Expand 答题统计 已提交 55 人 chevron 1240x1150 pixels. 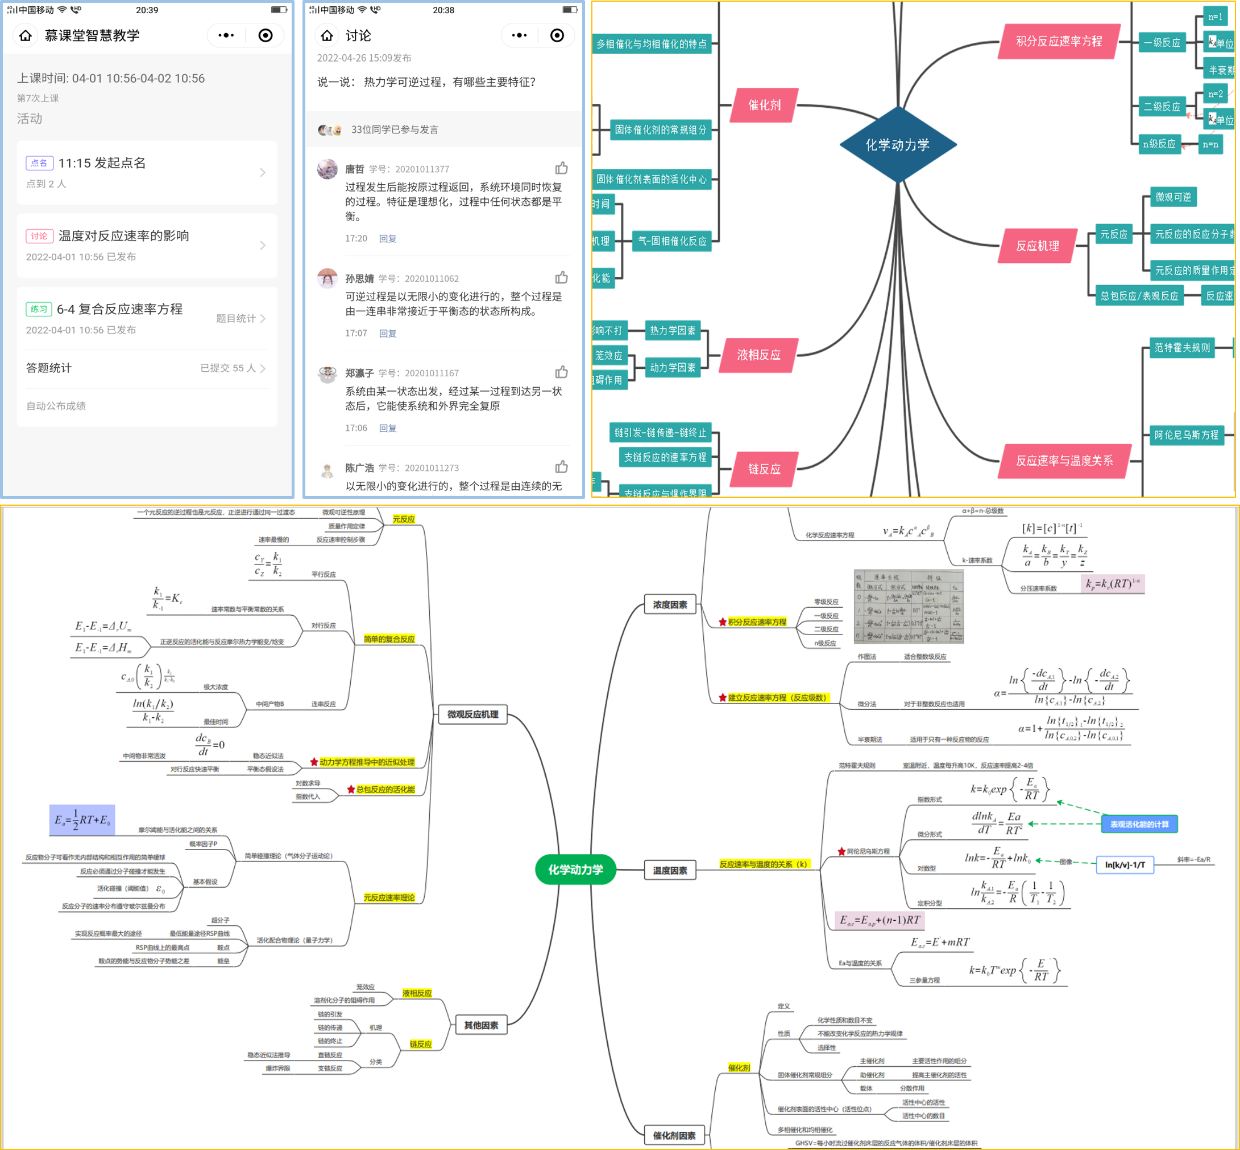click(x=263, y=368)
